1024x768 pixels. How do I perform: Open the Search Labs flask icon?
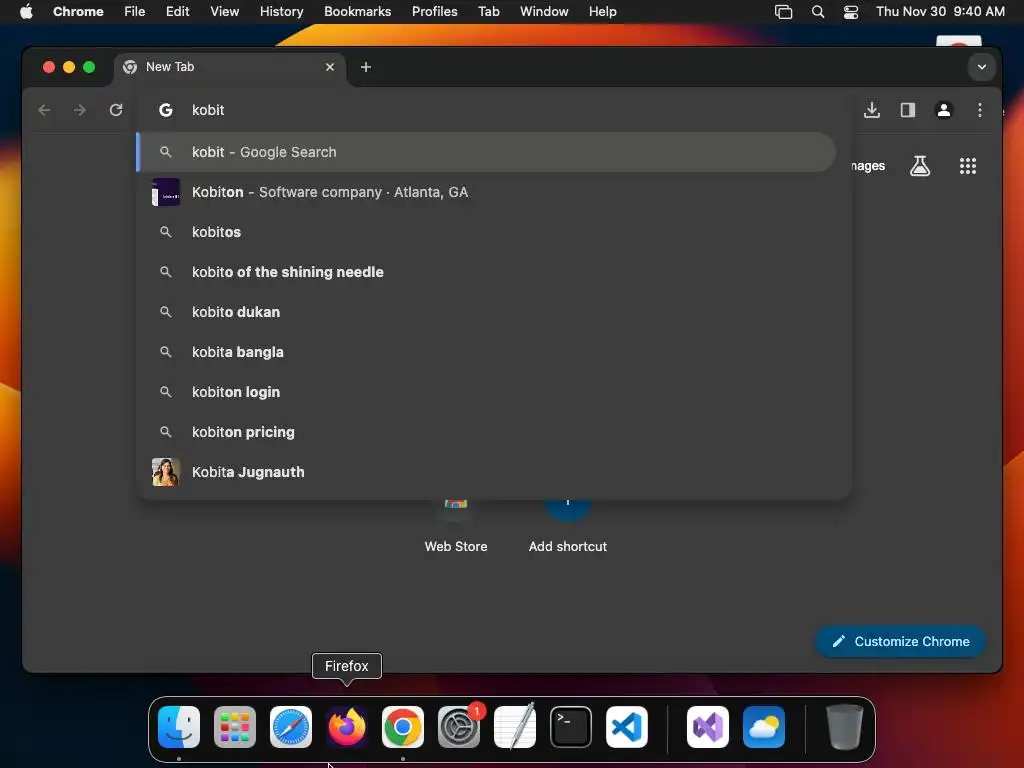click(920, 166)
